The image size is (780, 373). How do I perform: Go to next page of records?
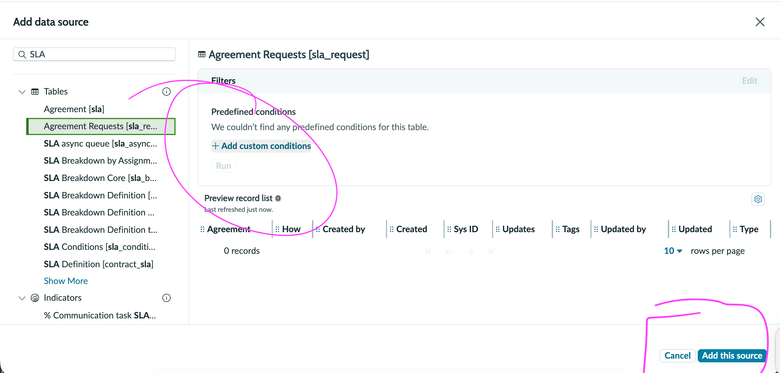pos(469,252)
